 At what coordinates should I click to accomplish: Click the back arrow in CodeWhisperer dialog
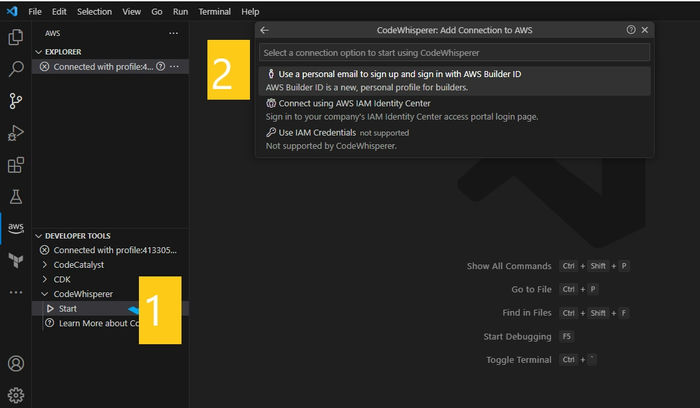click(x=265, y=30)
